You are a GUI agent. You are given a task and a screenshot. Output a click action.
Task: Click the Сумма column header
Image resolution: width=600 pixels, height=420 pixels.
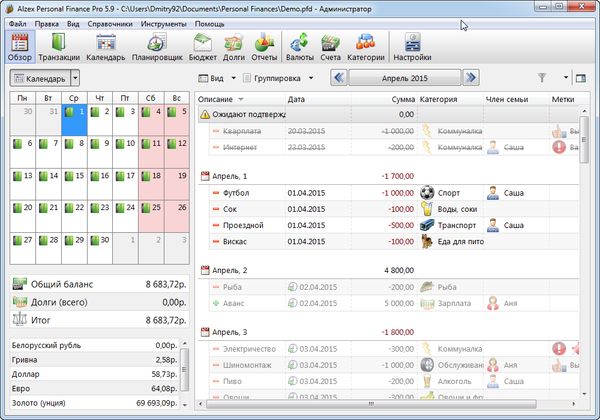coord(384,99)
